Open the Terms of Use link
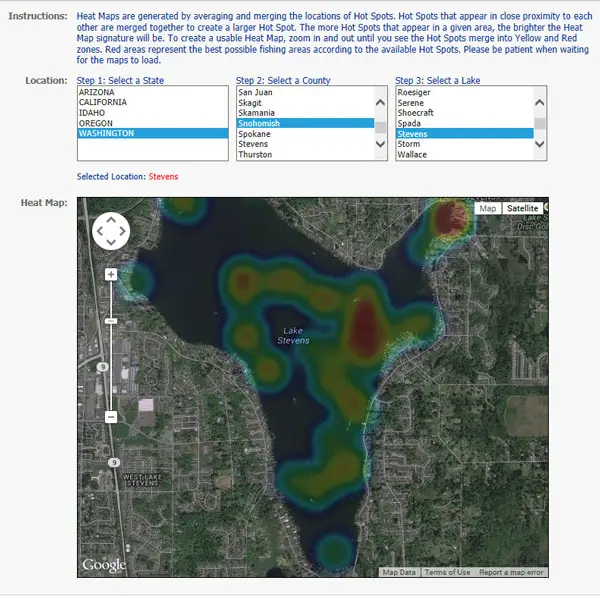 click(447, 572)
